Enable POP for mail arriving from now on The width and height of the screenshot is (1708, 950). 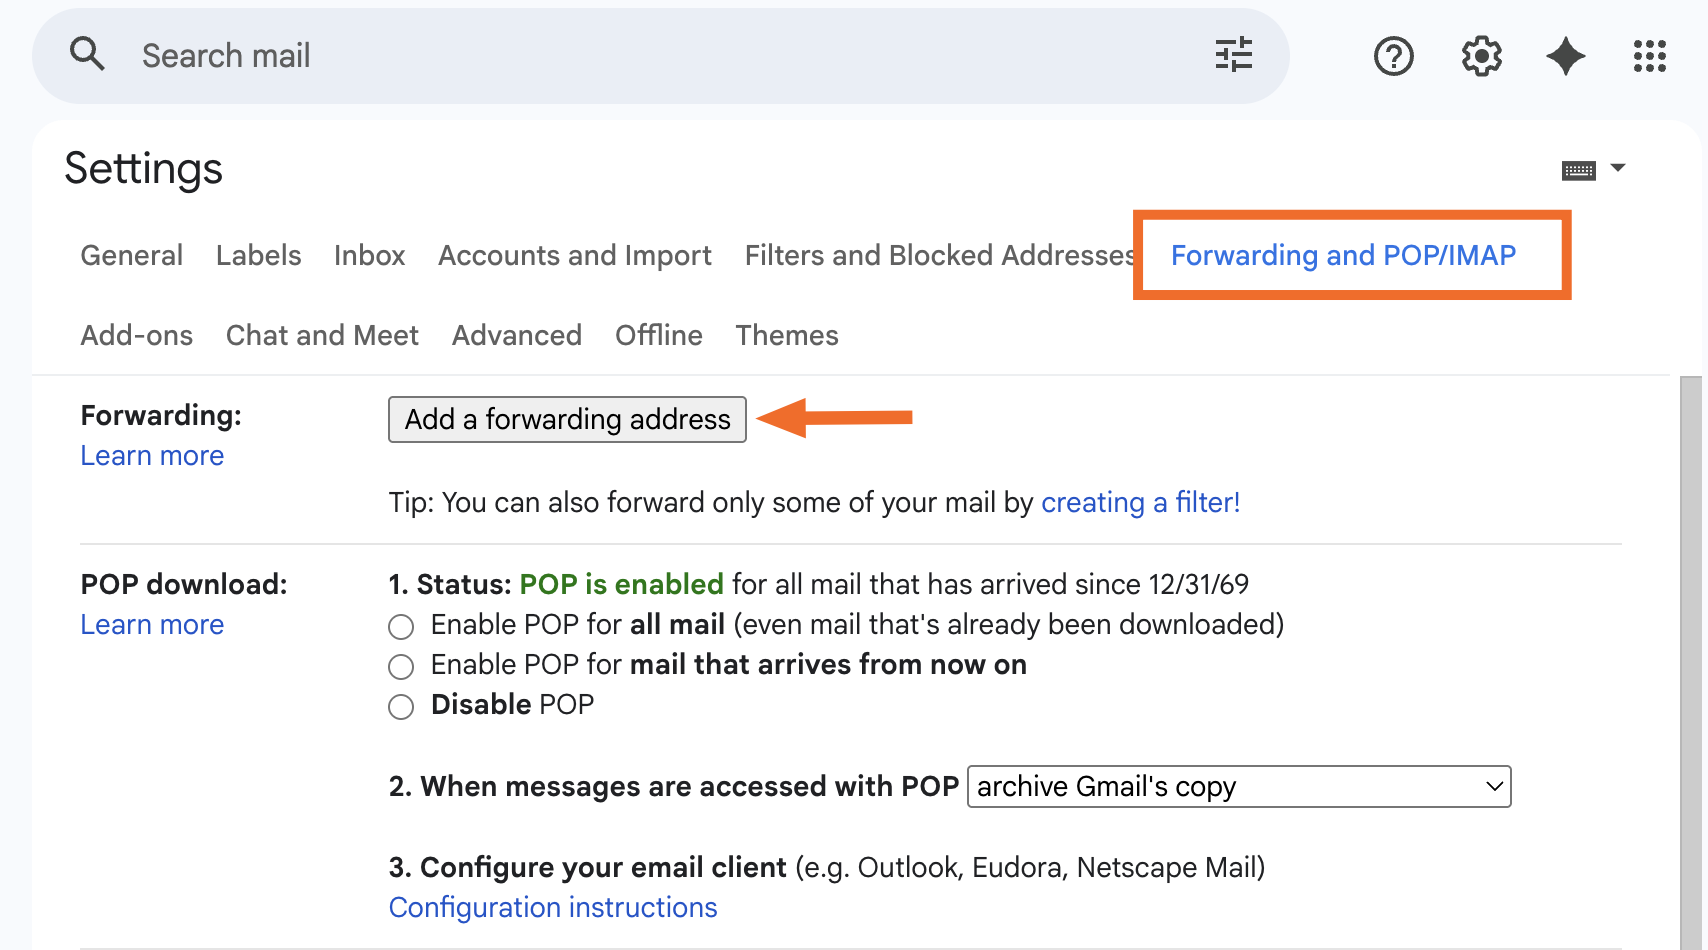click(401, 666)
